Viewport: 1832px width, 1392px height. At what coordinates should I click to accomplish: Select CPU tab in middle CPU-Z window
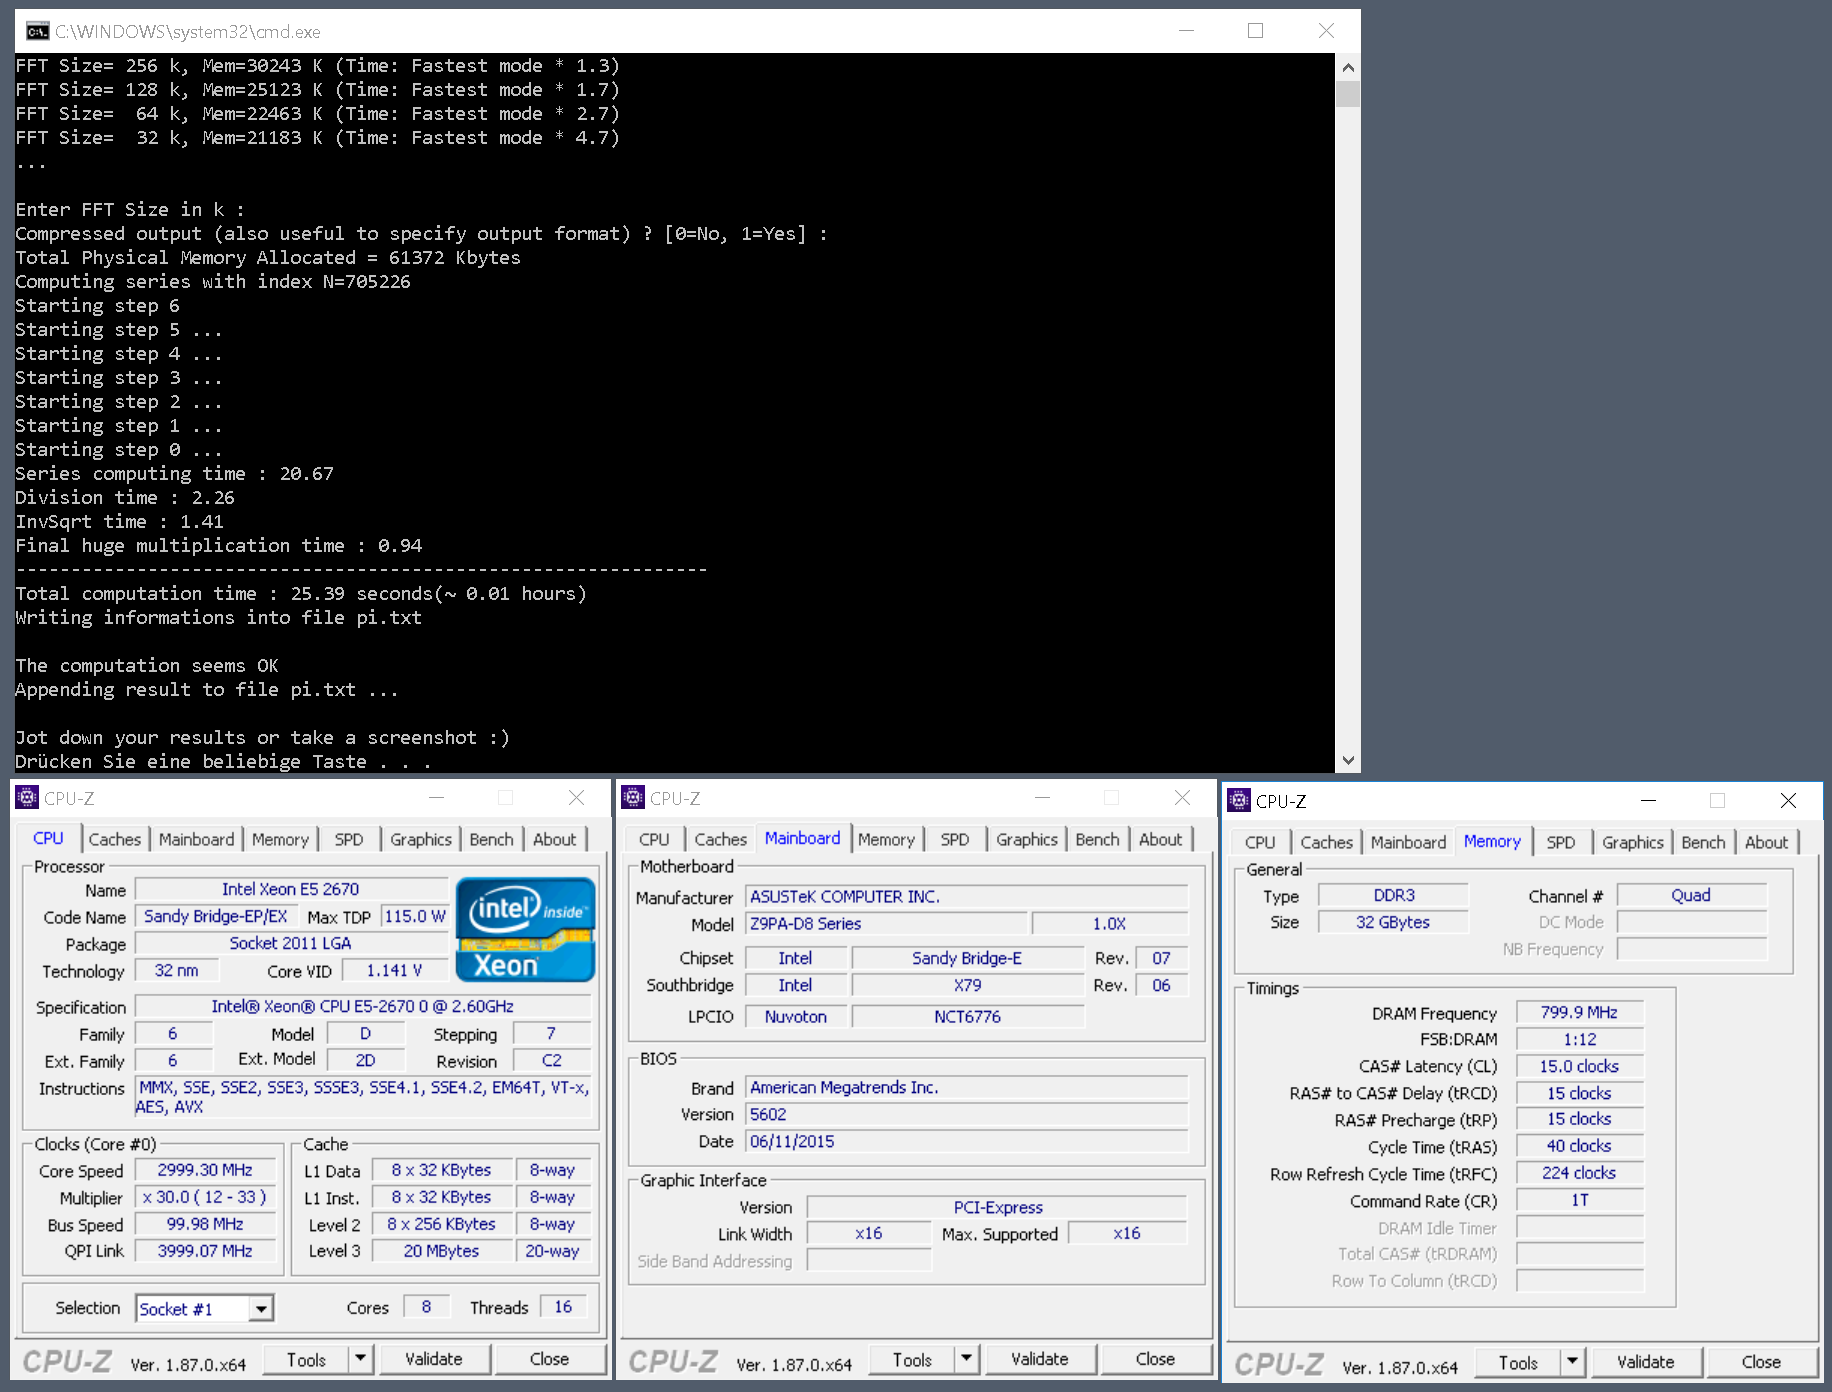(x=654, y=839)
